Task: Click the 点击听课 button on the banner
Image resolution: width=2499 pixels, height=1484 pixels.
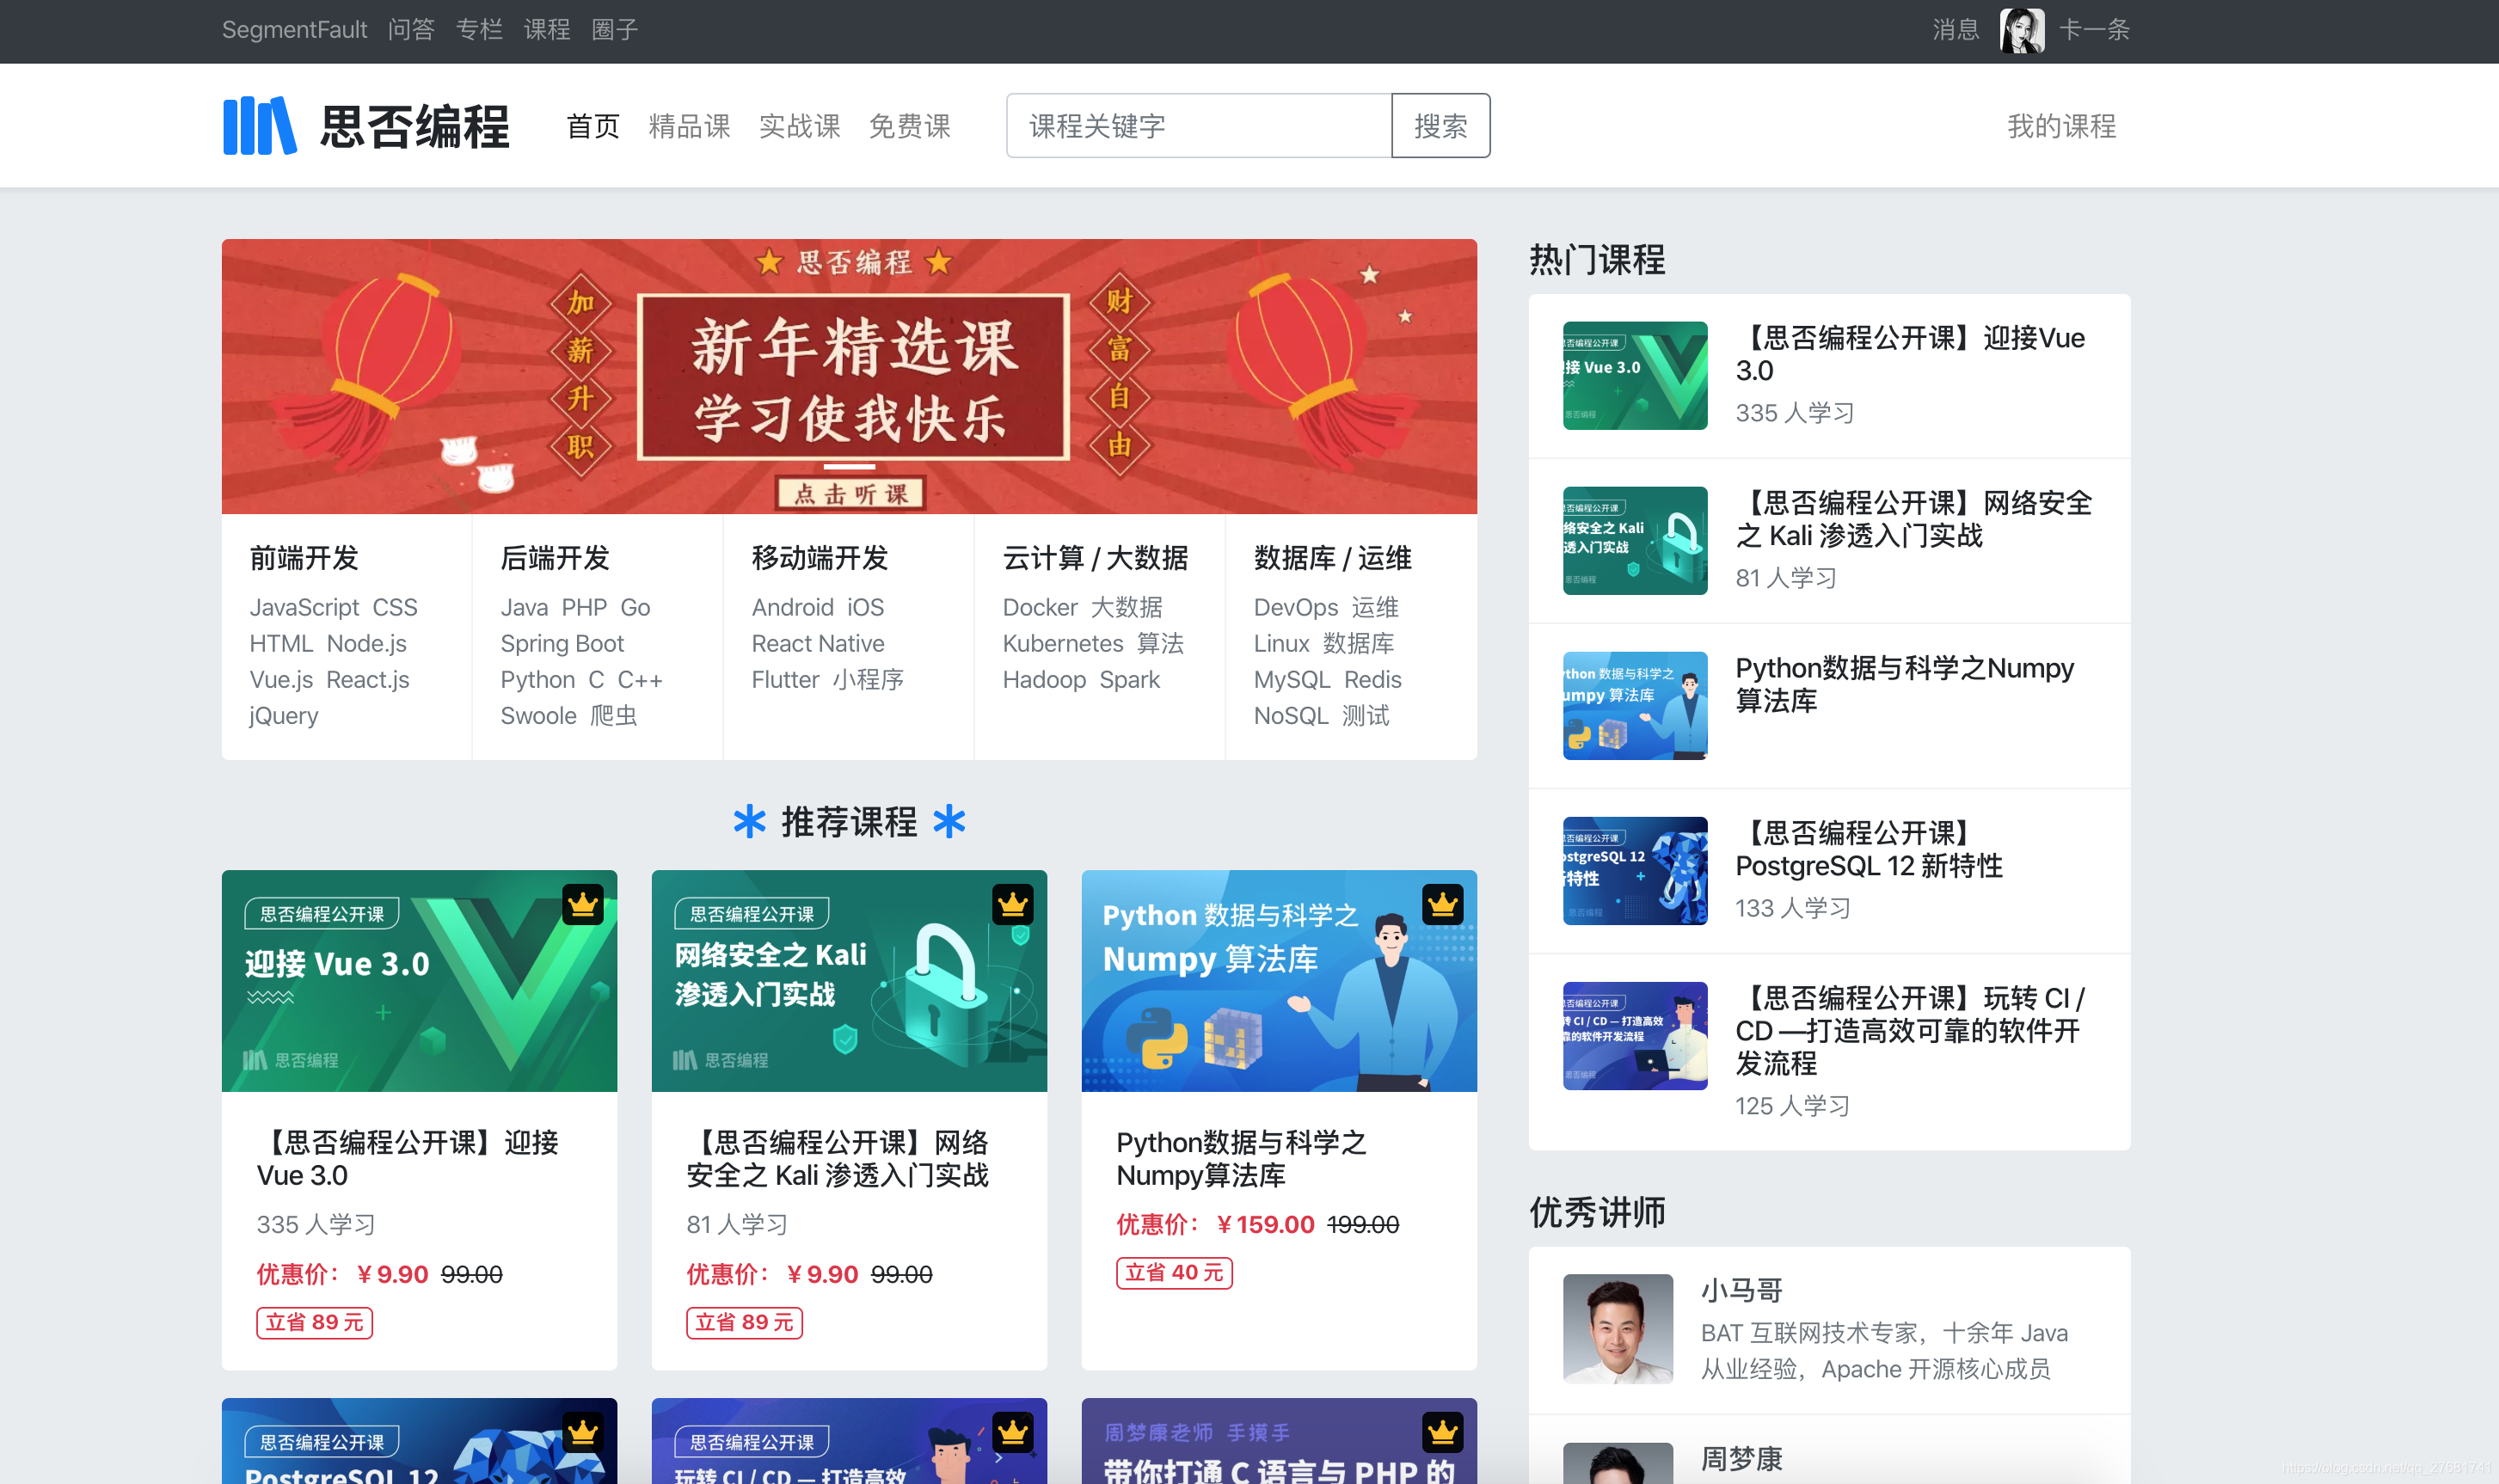Action: pyautogui.click(x=848, y=492)
